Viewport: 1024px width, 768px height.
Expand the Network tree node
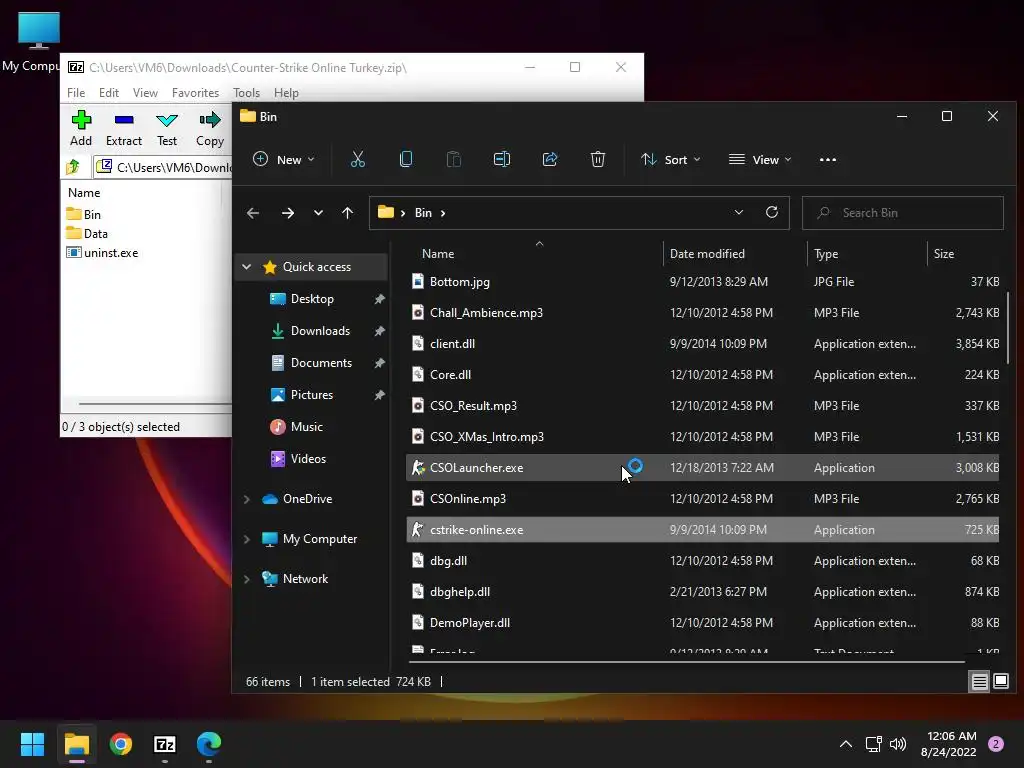pos(246,579)
